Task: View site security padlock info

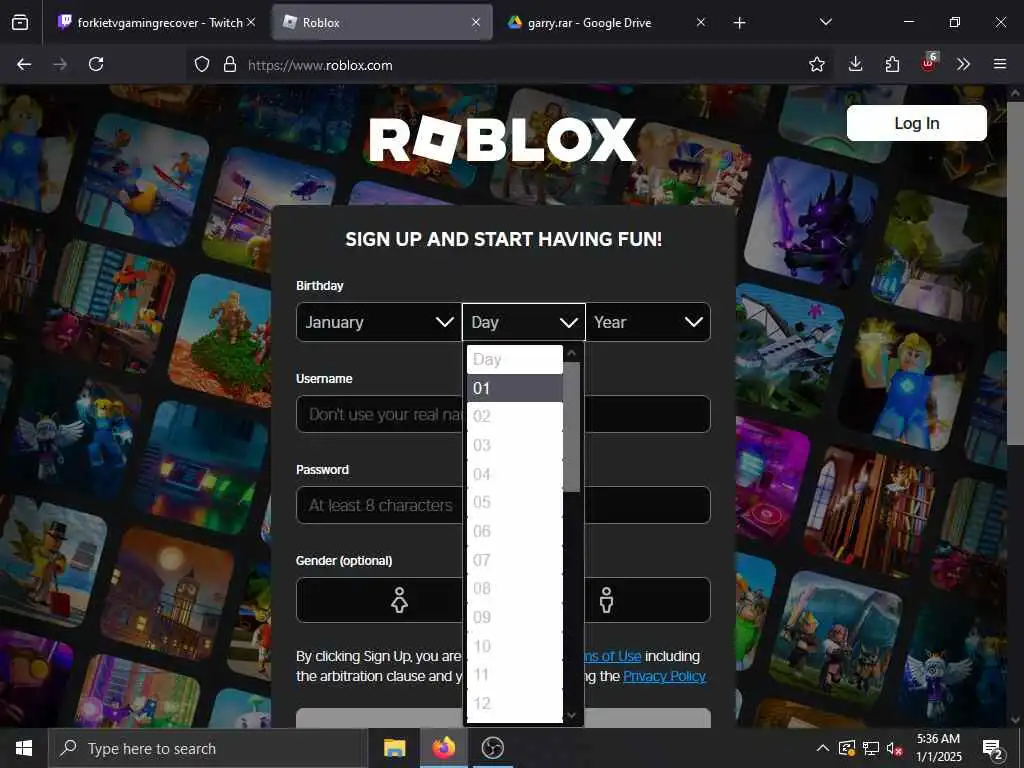Action: coord(229,64)
